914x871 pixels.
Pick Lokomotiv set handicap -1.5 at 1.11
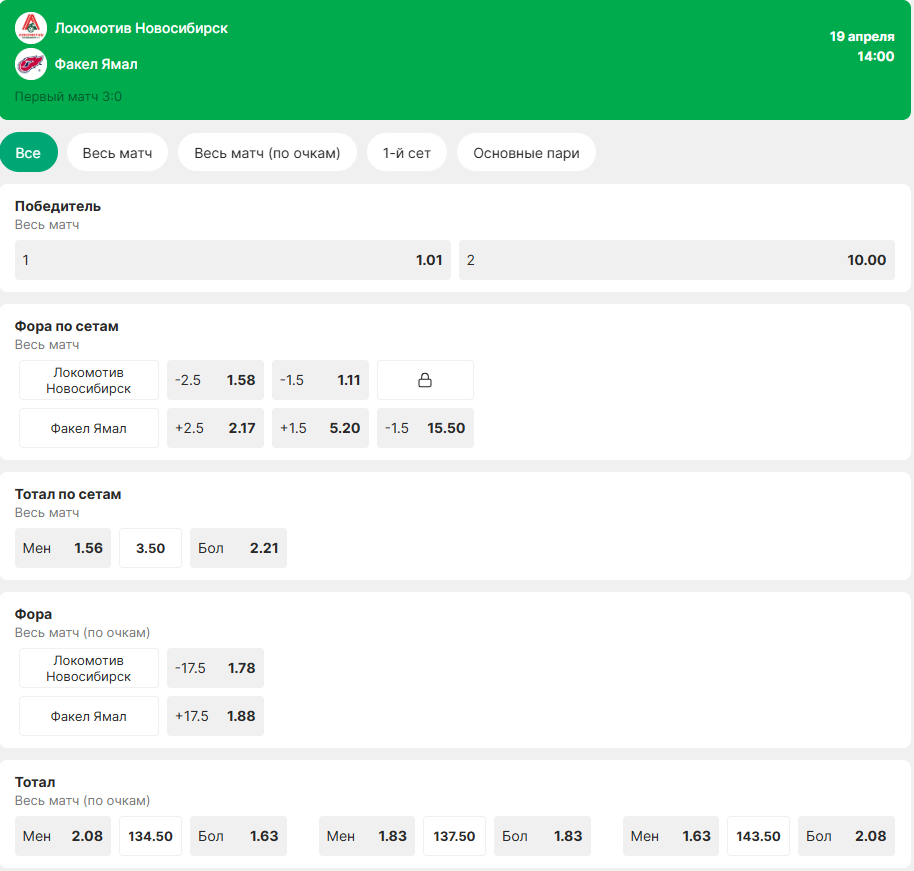pos(320,380)
